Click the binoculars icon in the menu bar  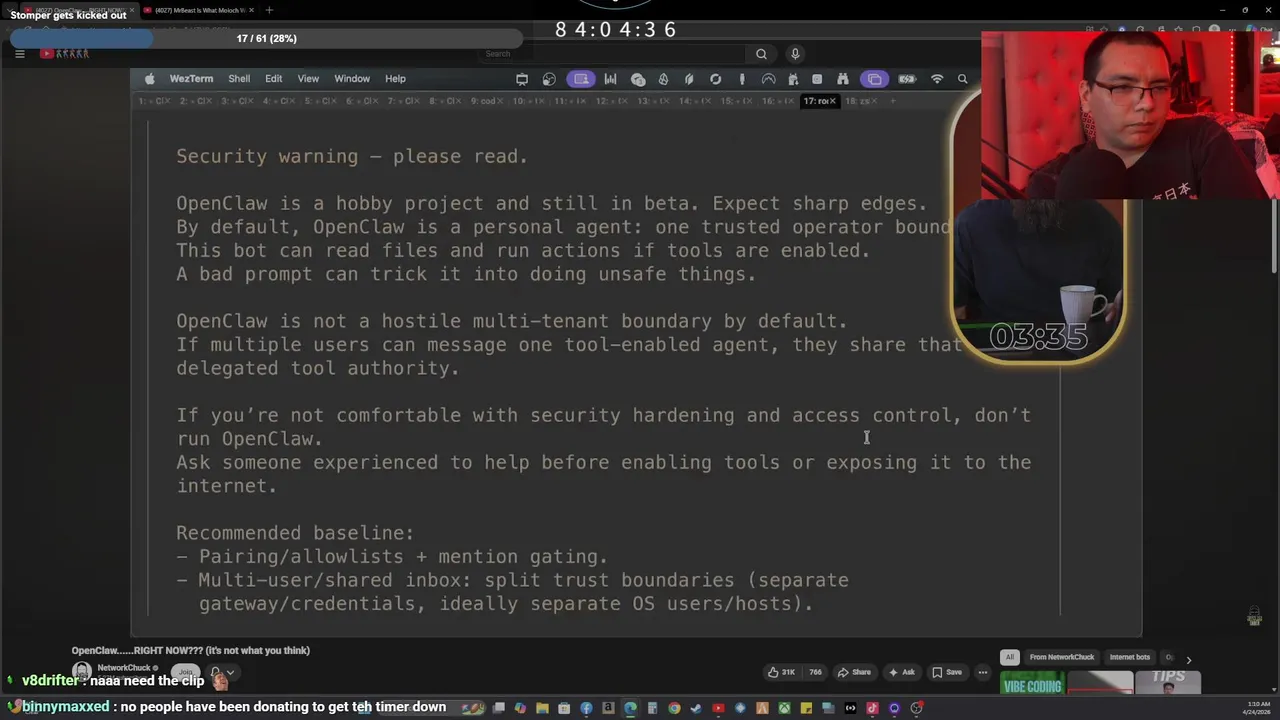tap(842, 79)
